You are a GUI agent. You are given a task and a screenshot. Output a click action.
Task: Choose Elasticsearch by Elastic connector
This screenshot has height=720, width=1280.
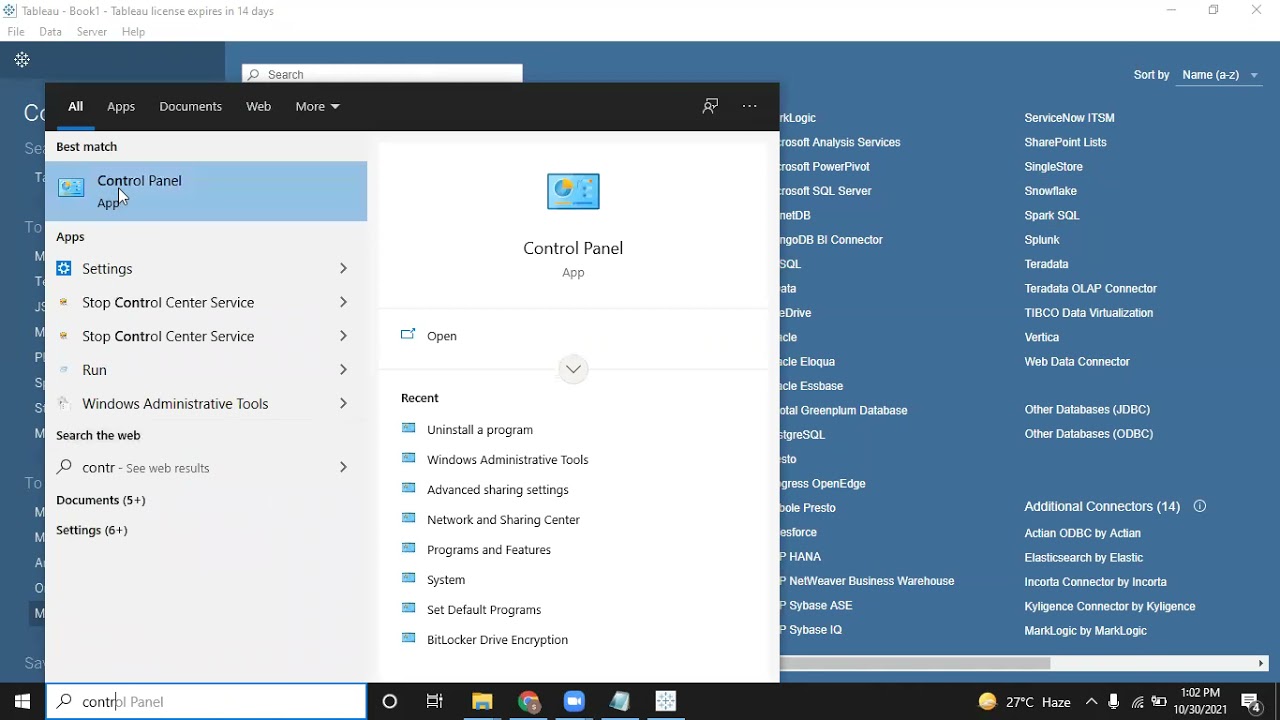[1083, 558]
